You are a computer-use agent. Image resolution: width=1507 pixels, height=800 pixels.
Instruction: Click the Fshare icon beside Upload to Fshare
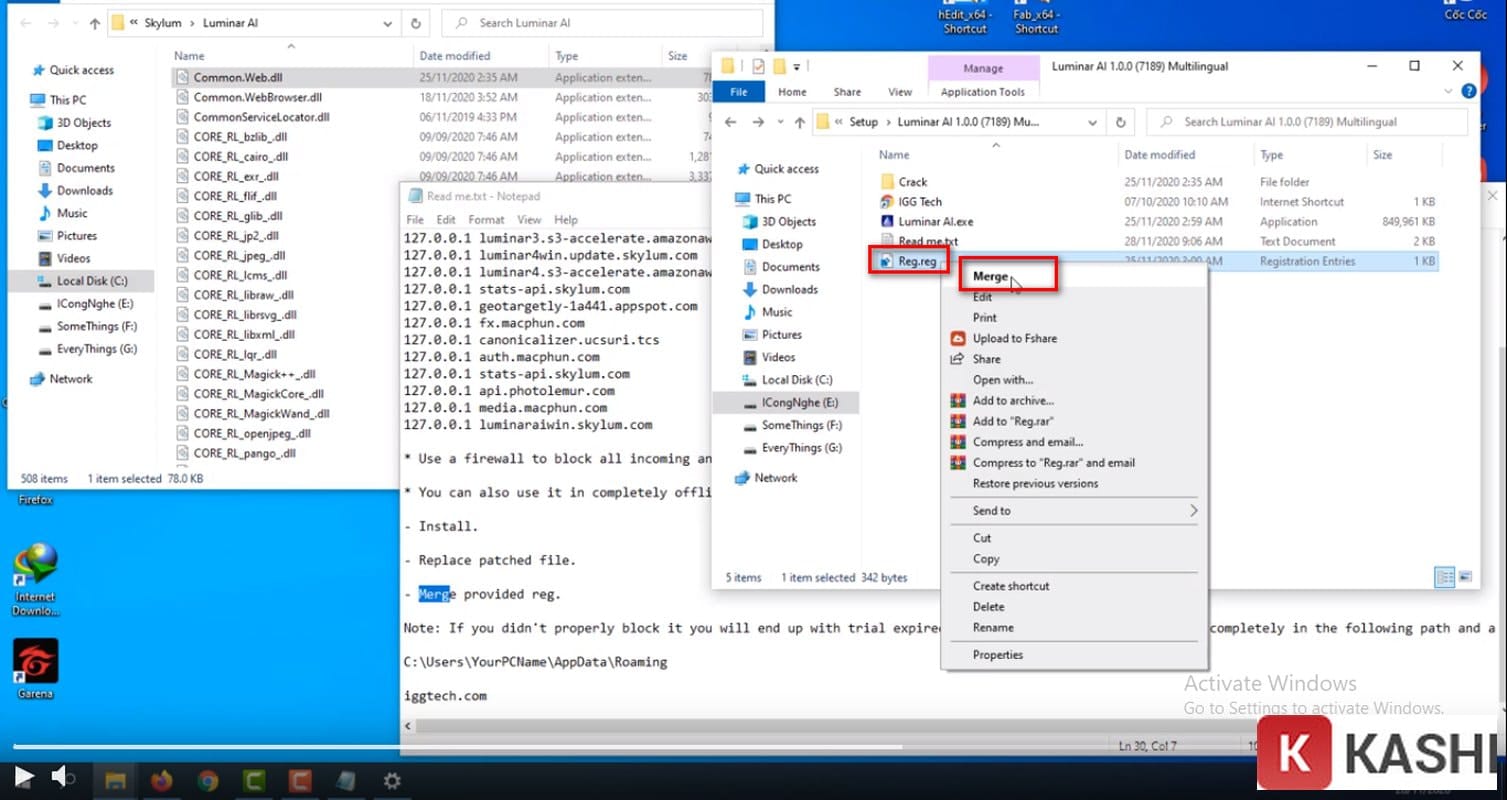(x=957, y=338)
